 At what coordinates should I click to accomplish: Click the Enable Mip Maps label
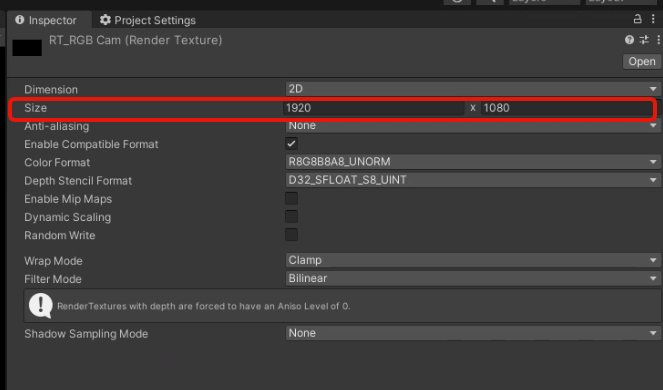pos(68,199)
